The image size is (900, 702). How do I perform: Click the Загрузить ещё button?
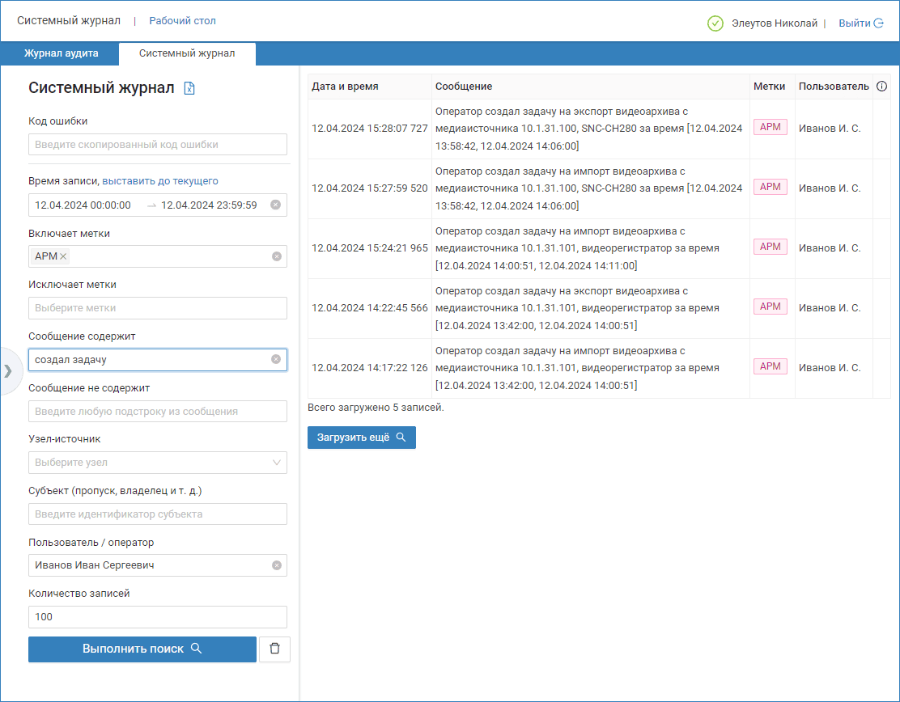point(362,437)
